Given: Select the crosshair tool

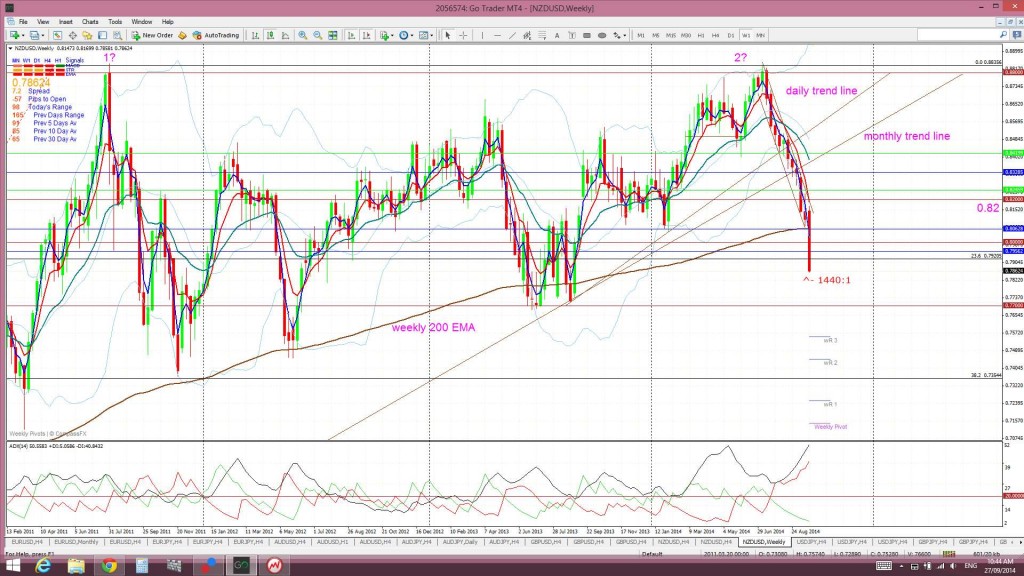Looking at the screenshot, I should pyautogui.click(x=463, y=35).
